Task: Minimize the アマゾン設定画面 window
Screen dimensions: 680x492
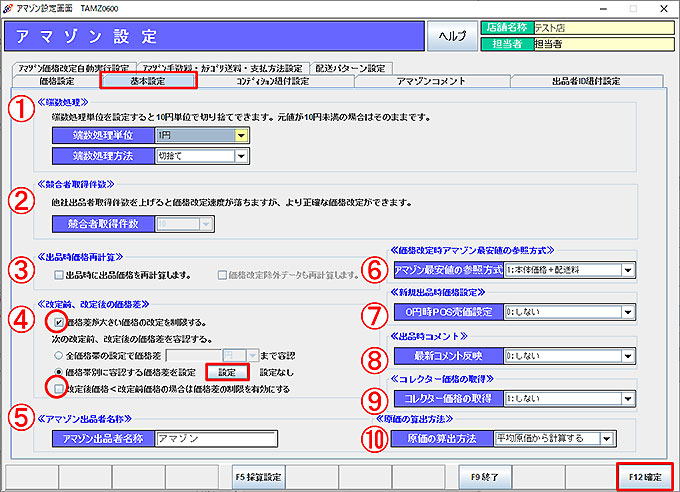Action: tap(603, 9)
